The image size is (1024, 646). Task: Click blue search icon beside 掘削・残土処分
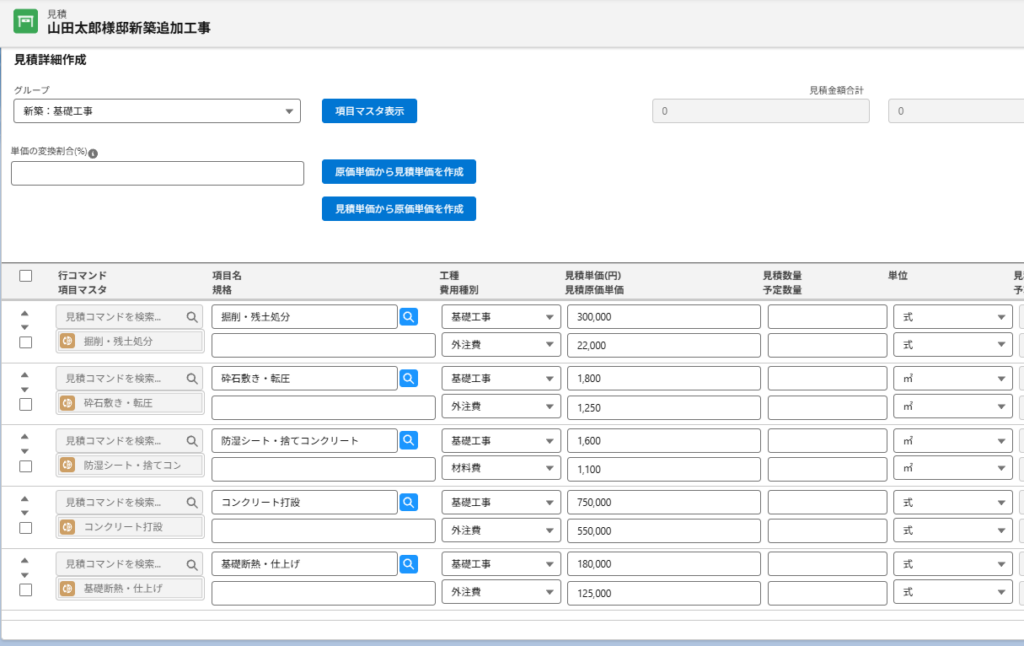click(x=409, y=317)
